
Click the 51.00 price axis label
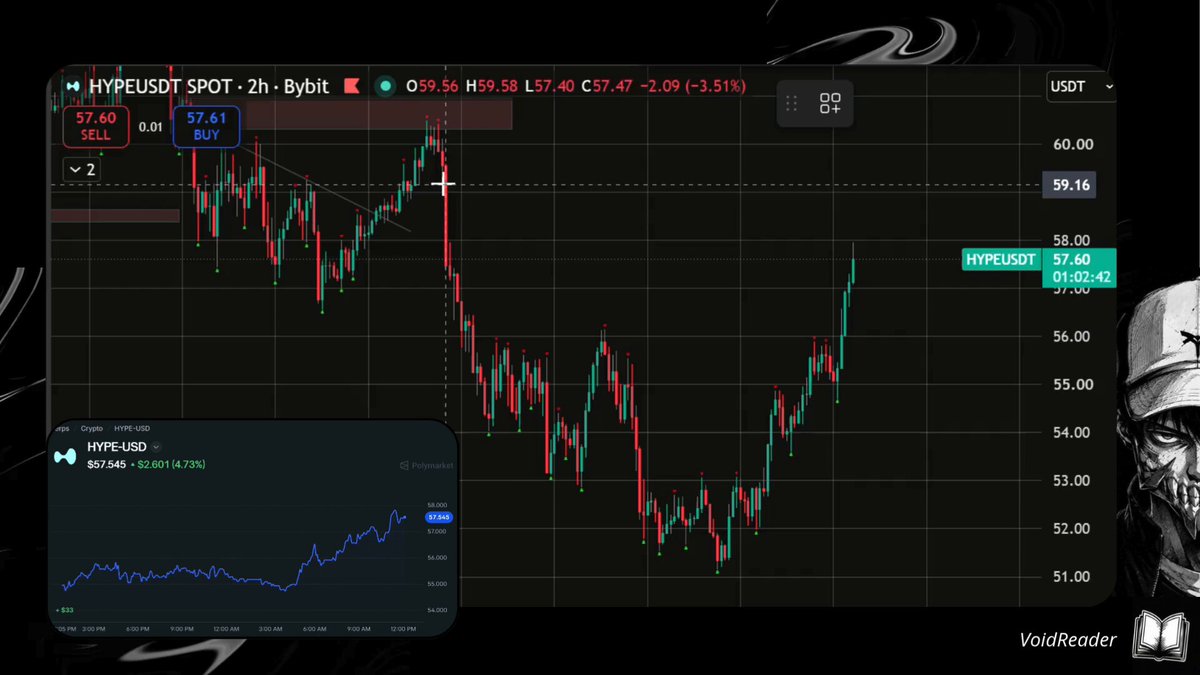click(x=1073, y=576)
